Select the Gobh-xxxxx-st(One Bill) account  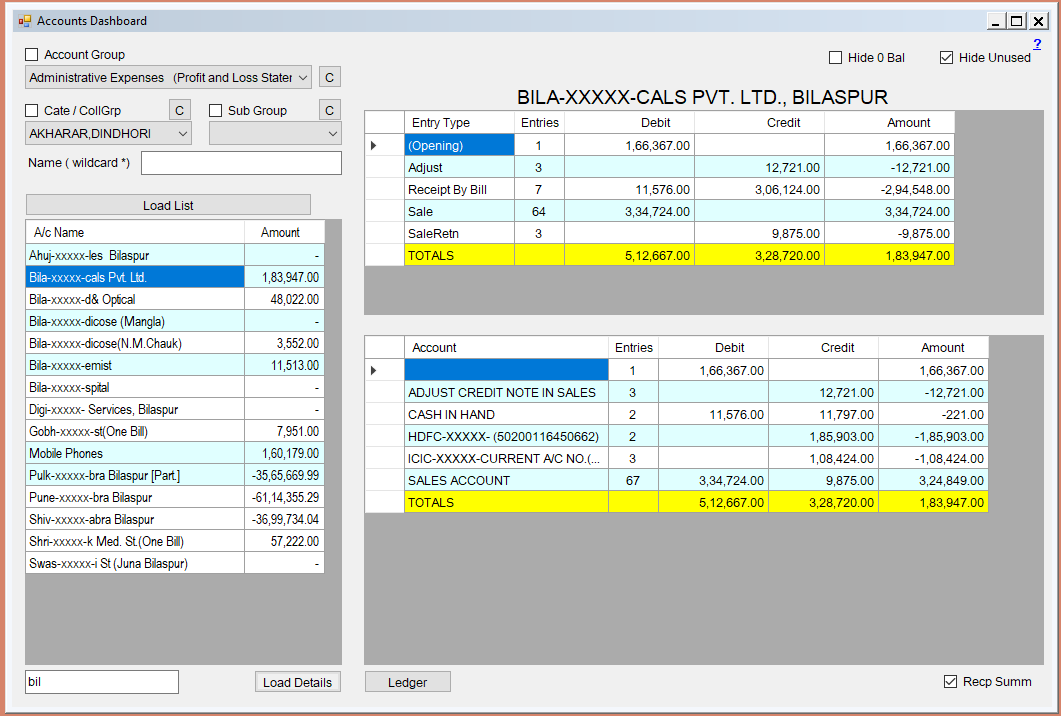click(x=175, y=431)
